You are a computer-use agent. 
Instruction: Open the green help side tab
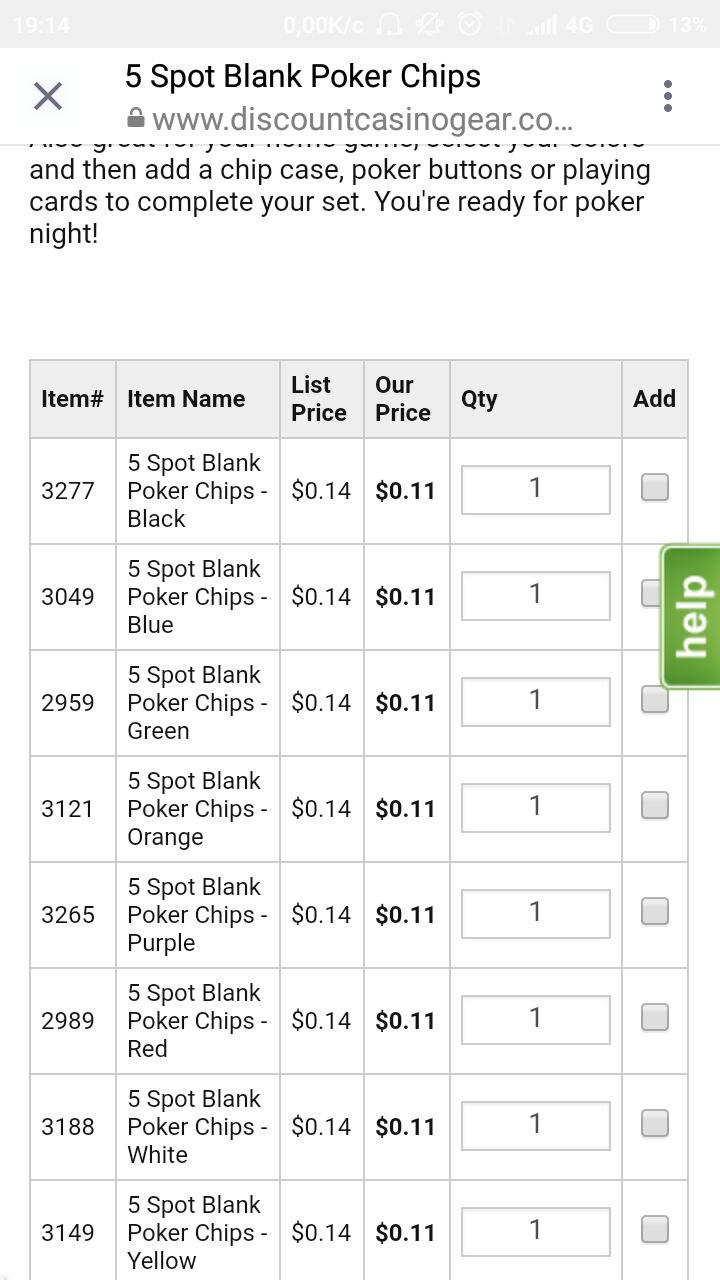[x=691, y=616]
